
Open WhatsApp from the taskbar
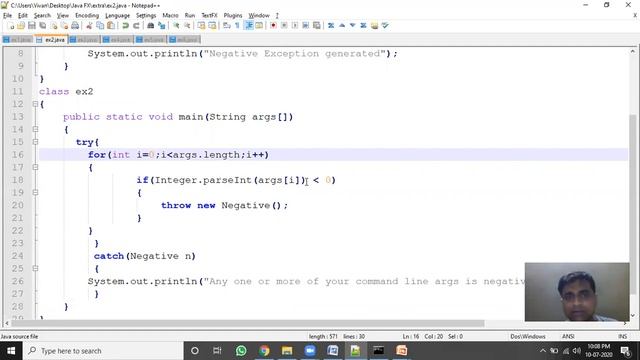pyautogui.click(x=241, y=351)
